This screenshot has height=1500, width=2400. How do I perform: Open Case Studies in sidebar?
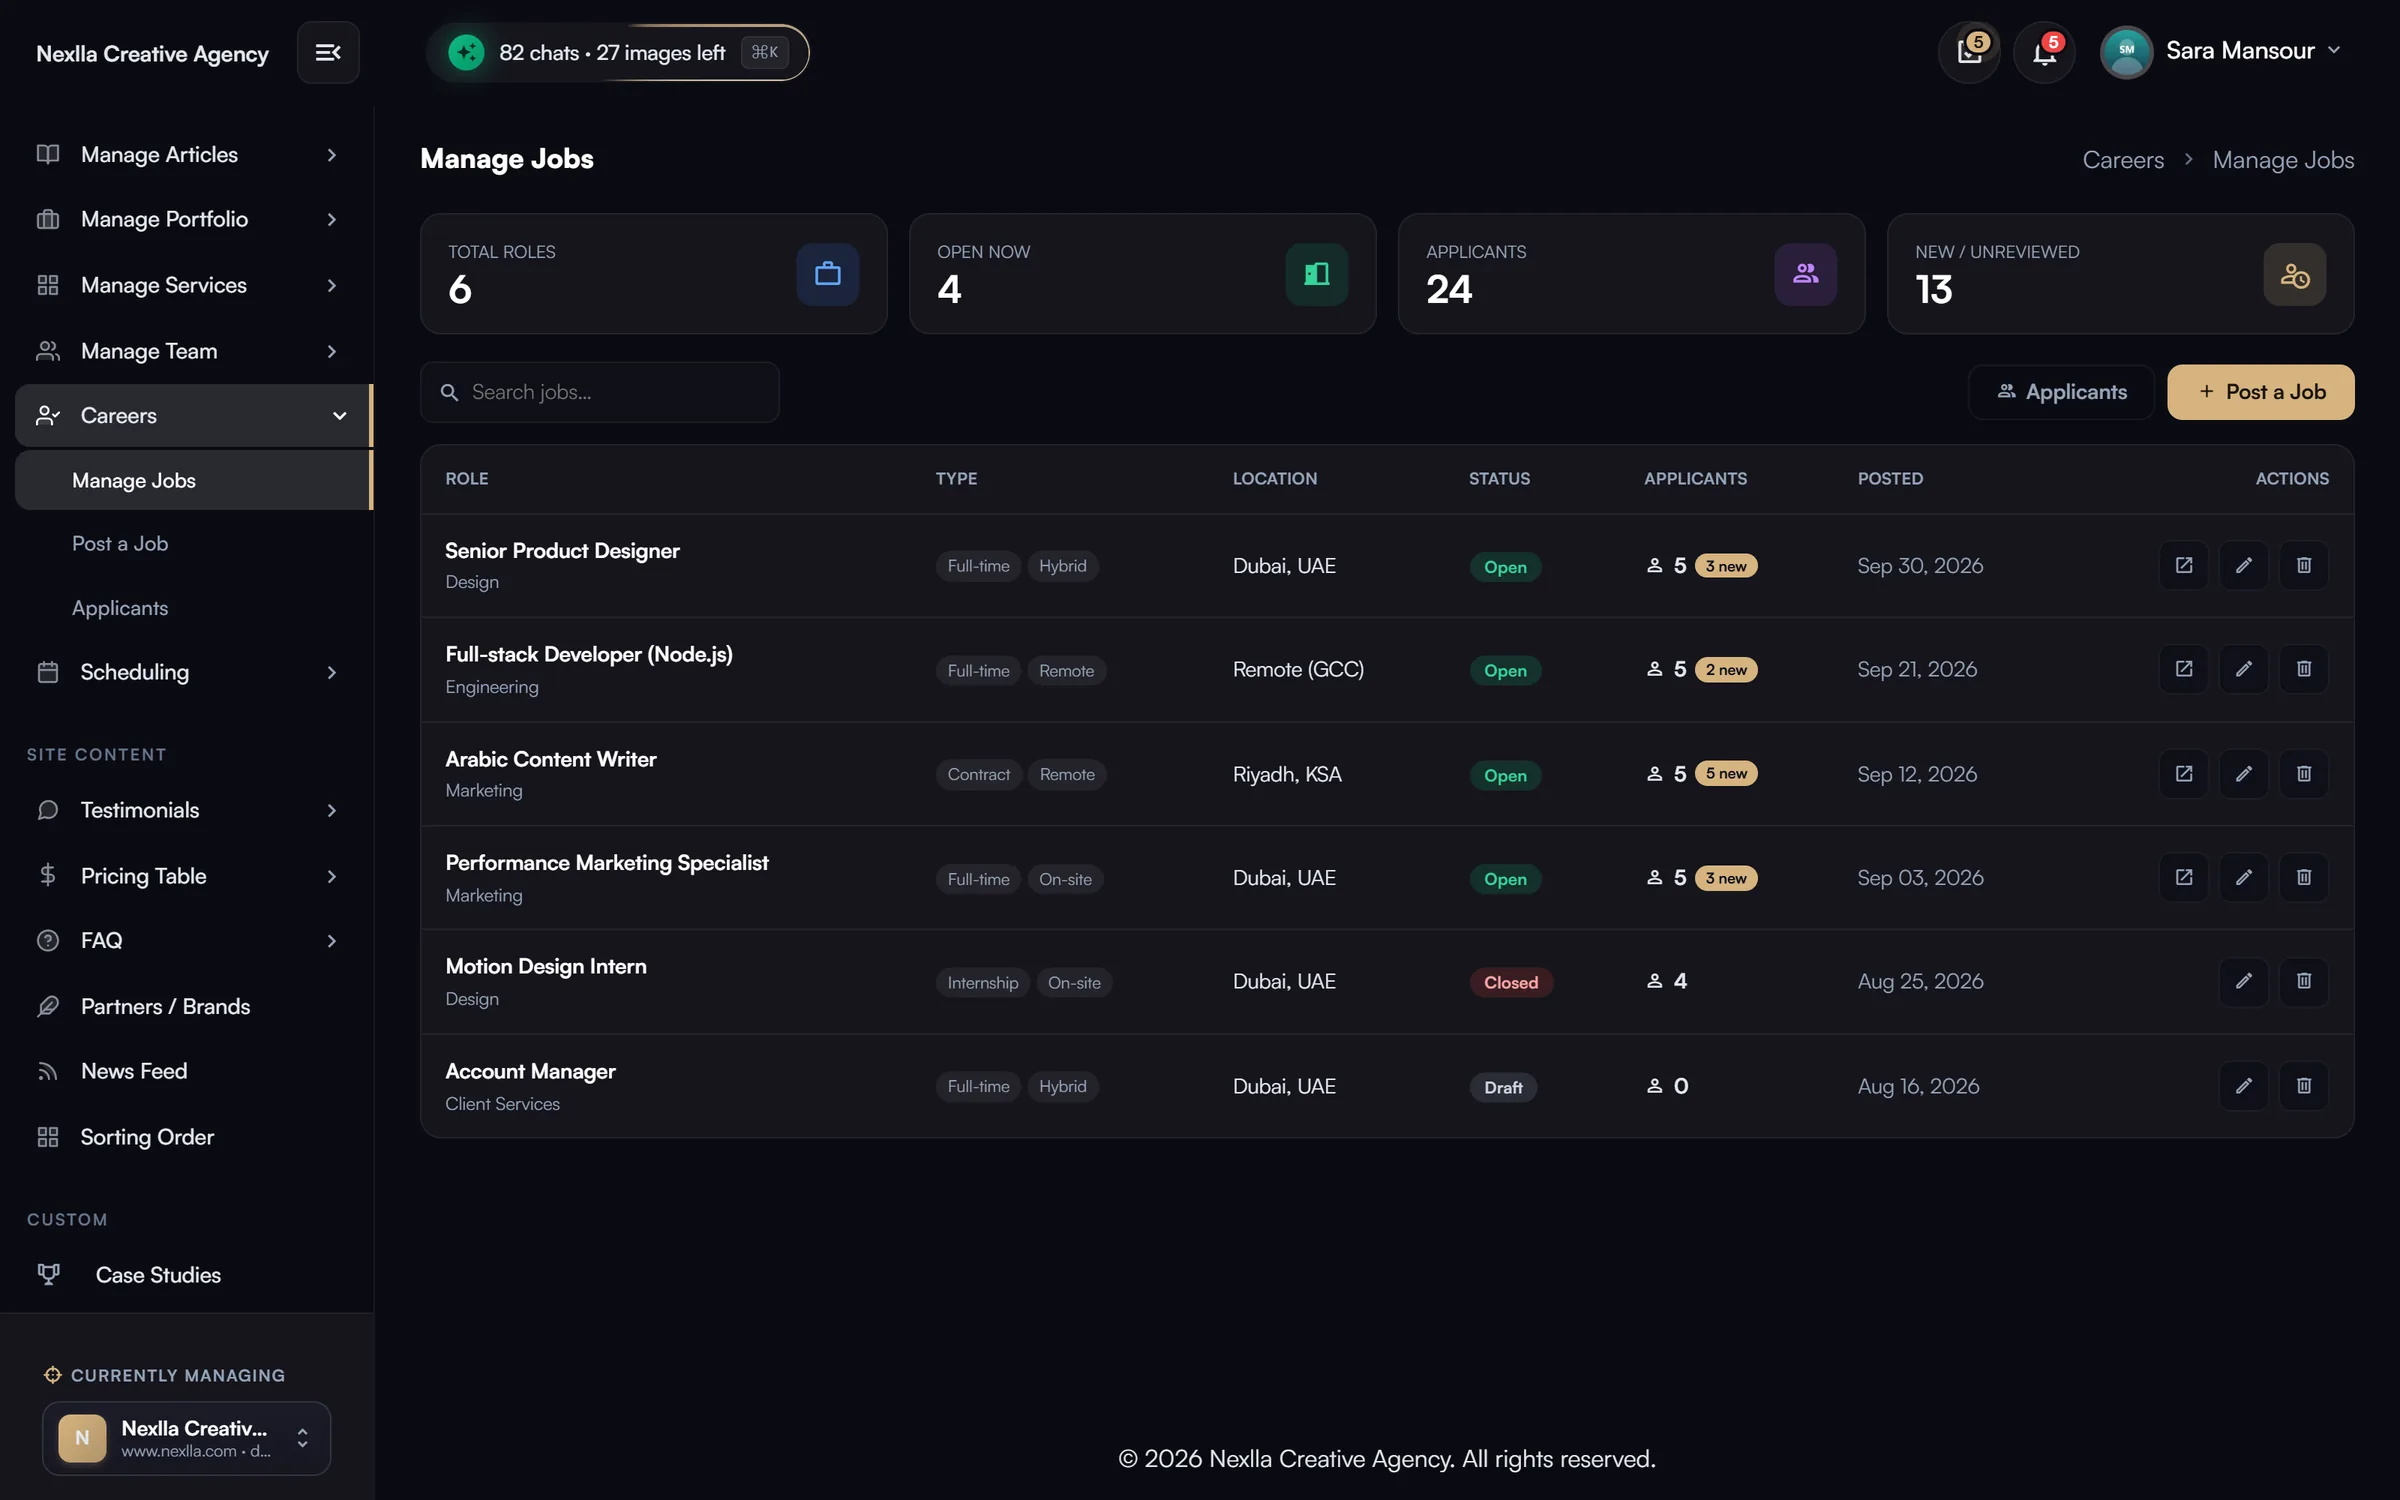(x=158, y=1275)
